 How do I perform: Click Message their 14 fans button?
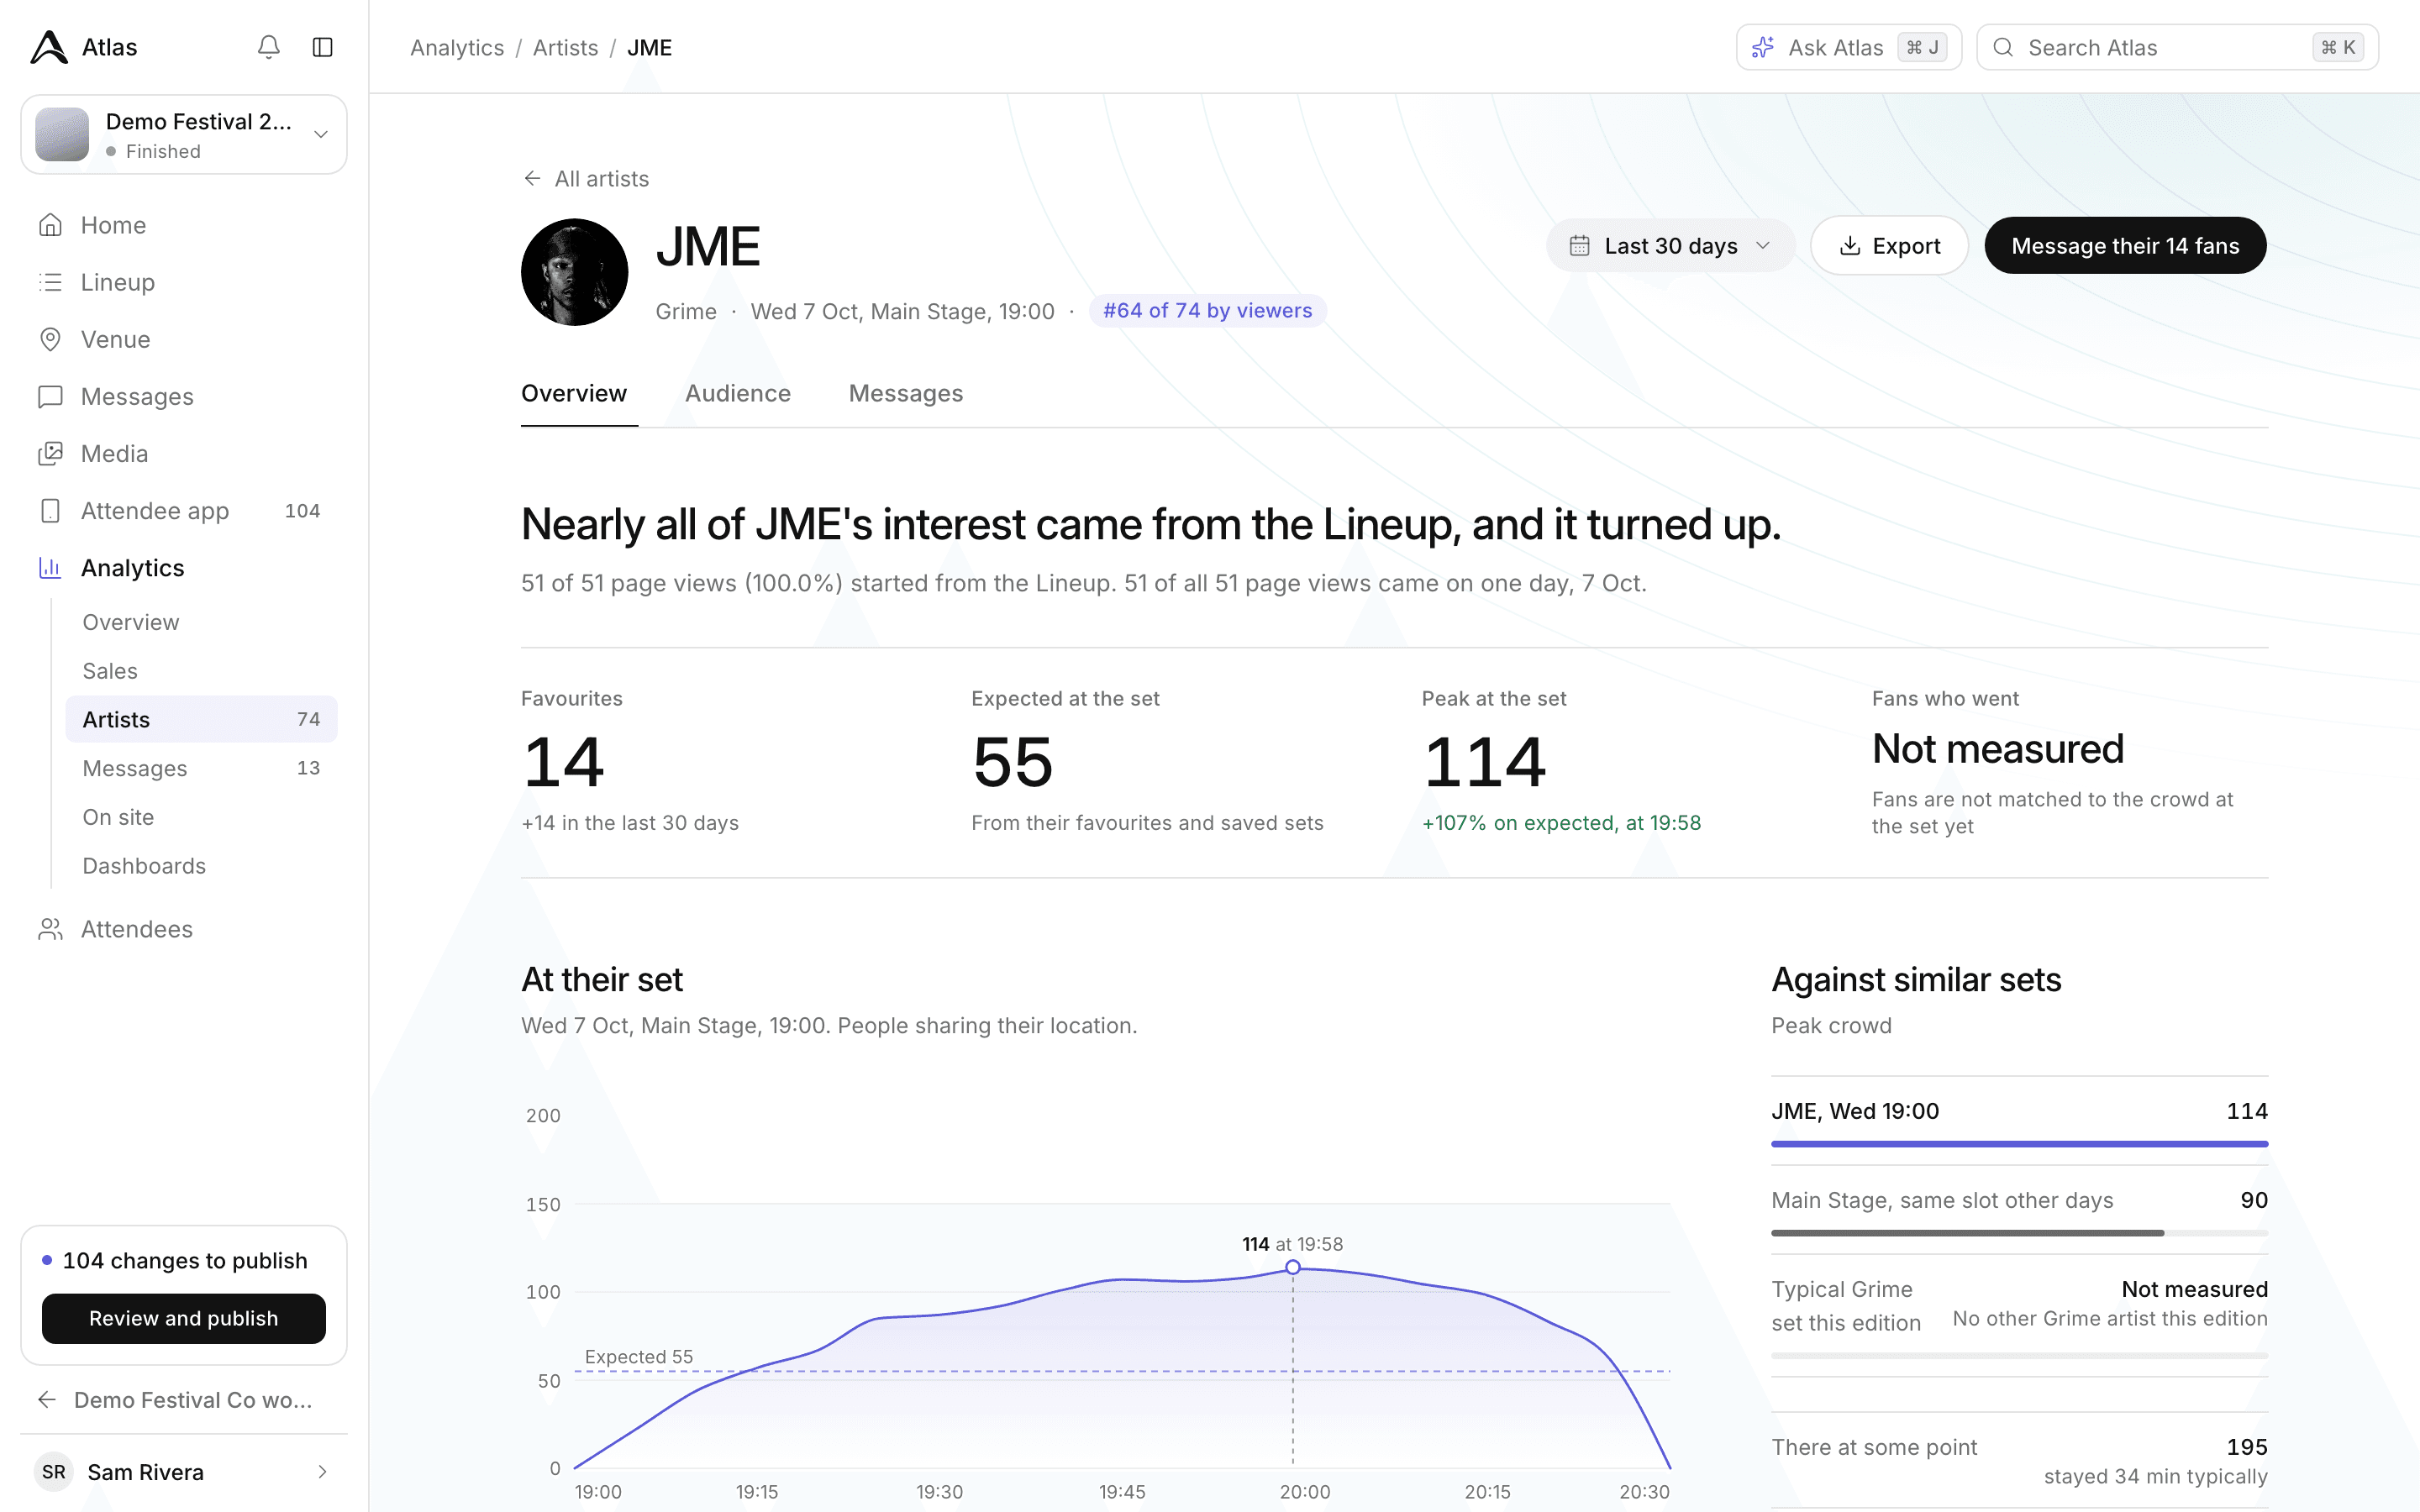click(2125, 245)
